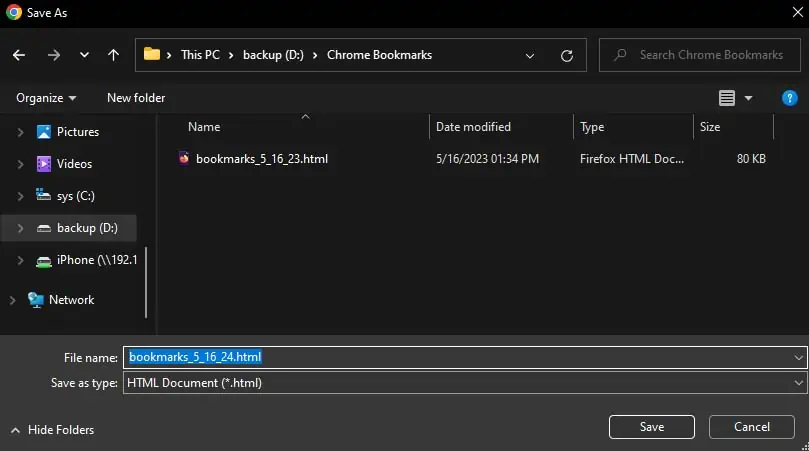Change view layout icon

pos(726,98)
